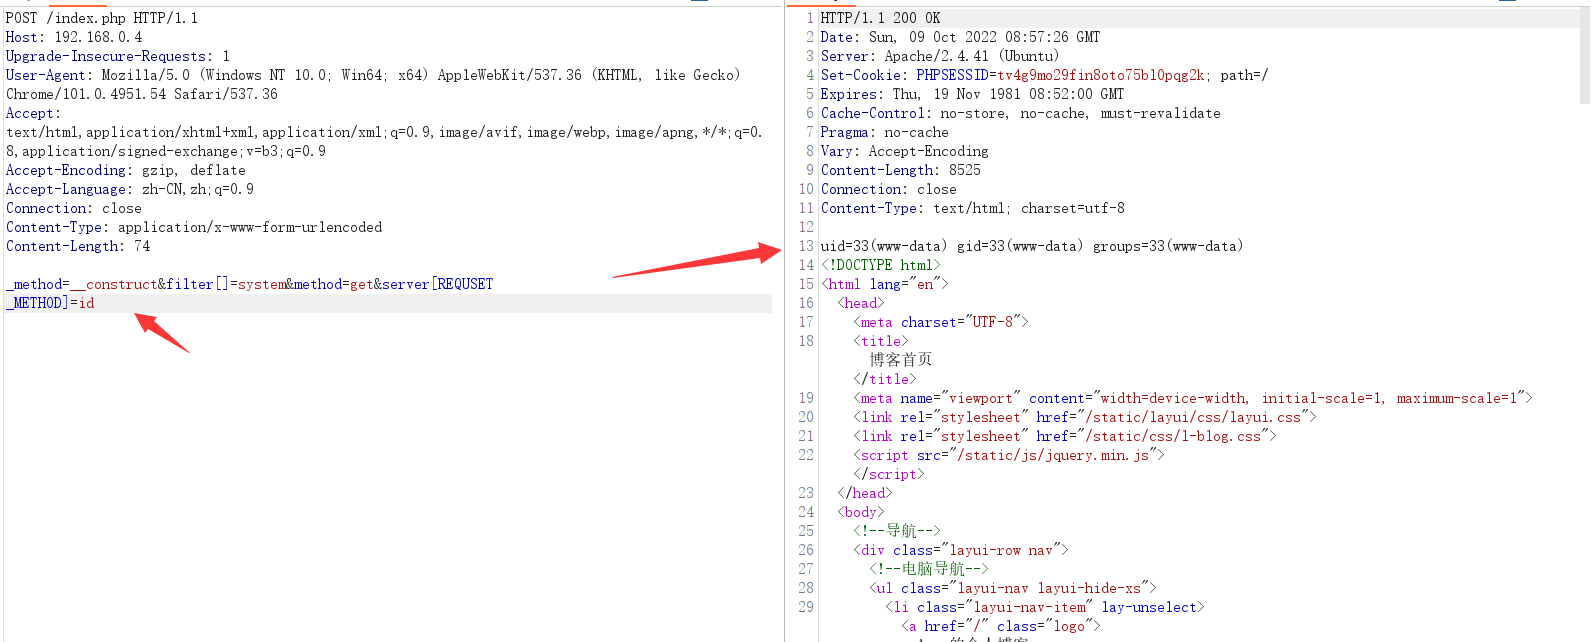The width and height of the screenshot is (1591, 642).
Task: Select the <!--导航--> comment line
Action: [896, 531]
